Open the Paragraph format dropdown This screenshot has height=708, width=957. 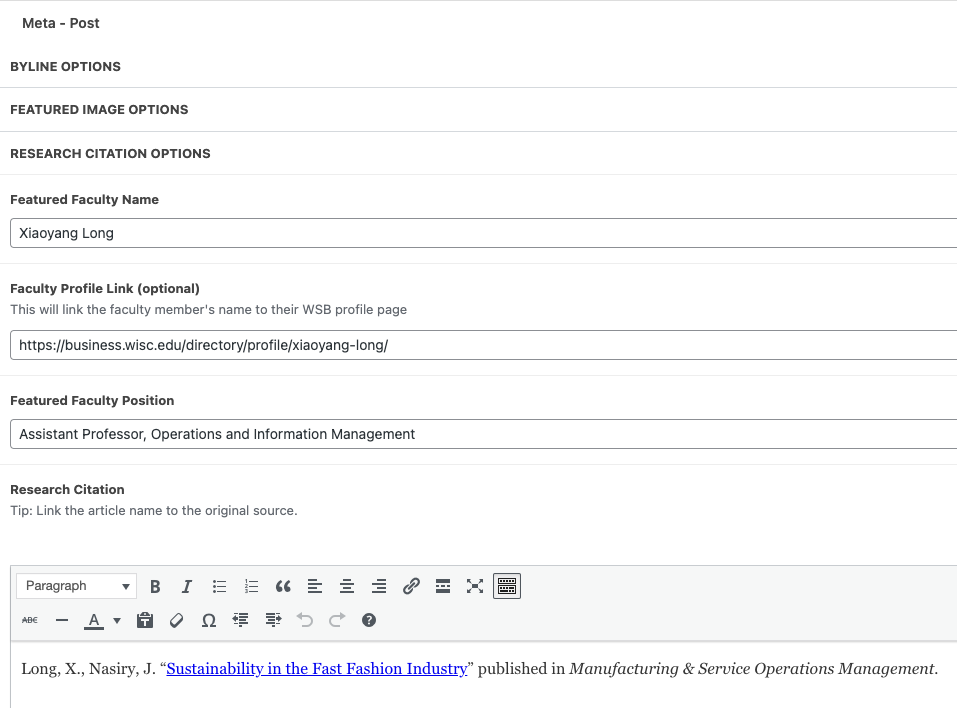[x=78, y=587]
